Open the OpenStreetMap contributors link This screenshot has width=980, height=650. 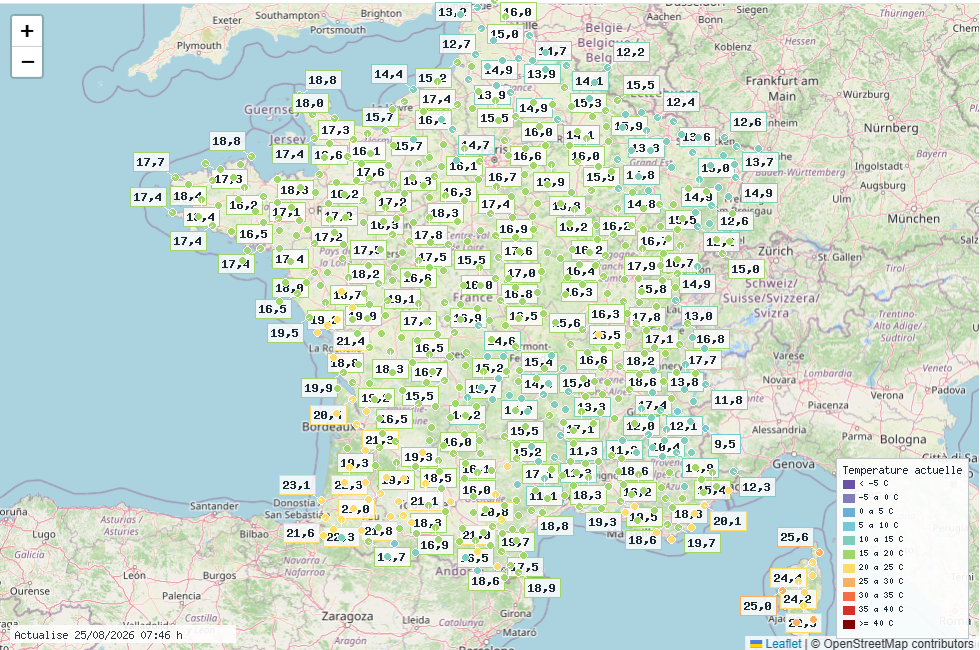[898, 643]
